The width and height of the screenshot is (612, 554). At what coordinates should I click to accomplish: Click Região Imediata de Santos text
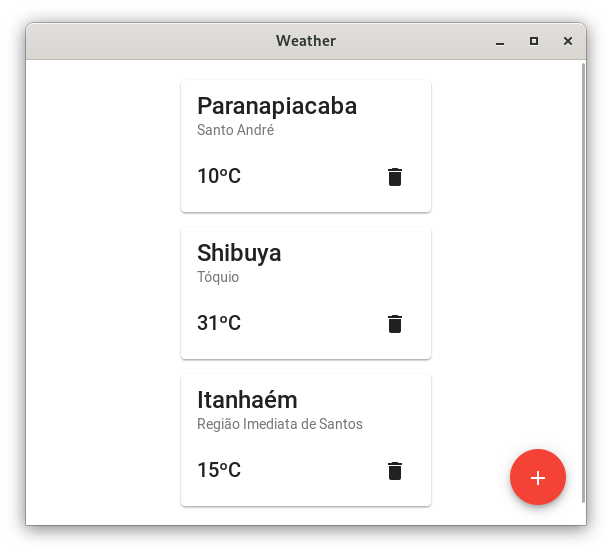(x=280, y=424)
